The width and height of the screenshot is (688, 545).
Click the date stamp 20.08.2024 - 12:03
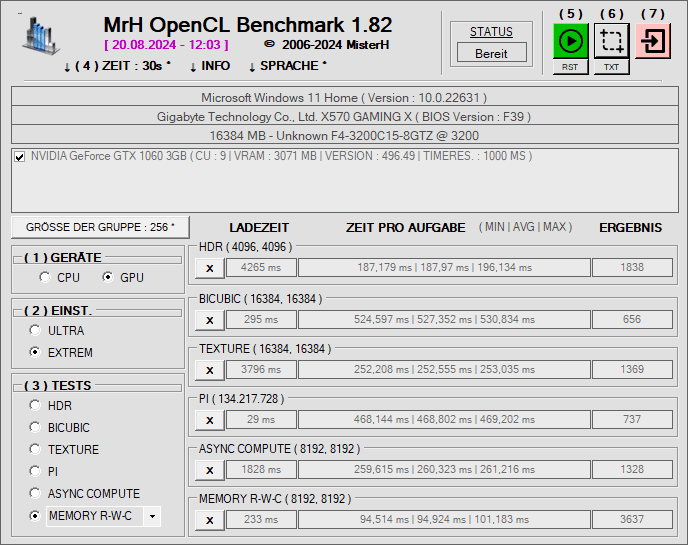coord(166,45)
